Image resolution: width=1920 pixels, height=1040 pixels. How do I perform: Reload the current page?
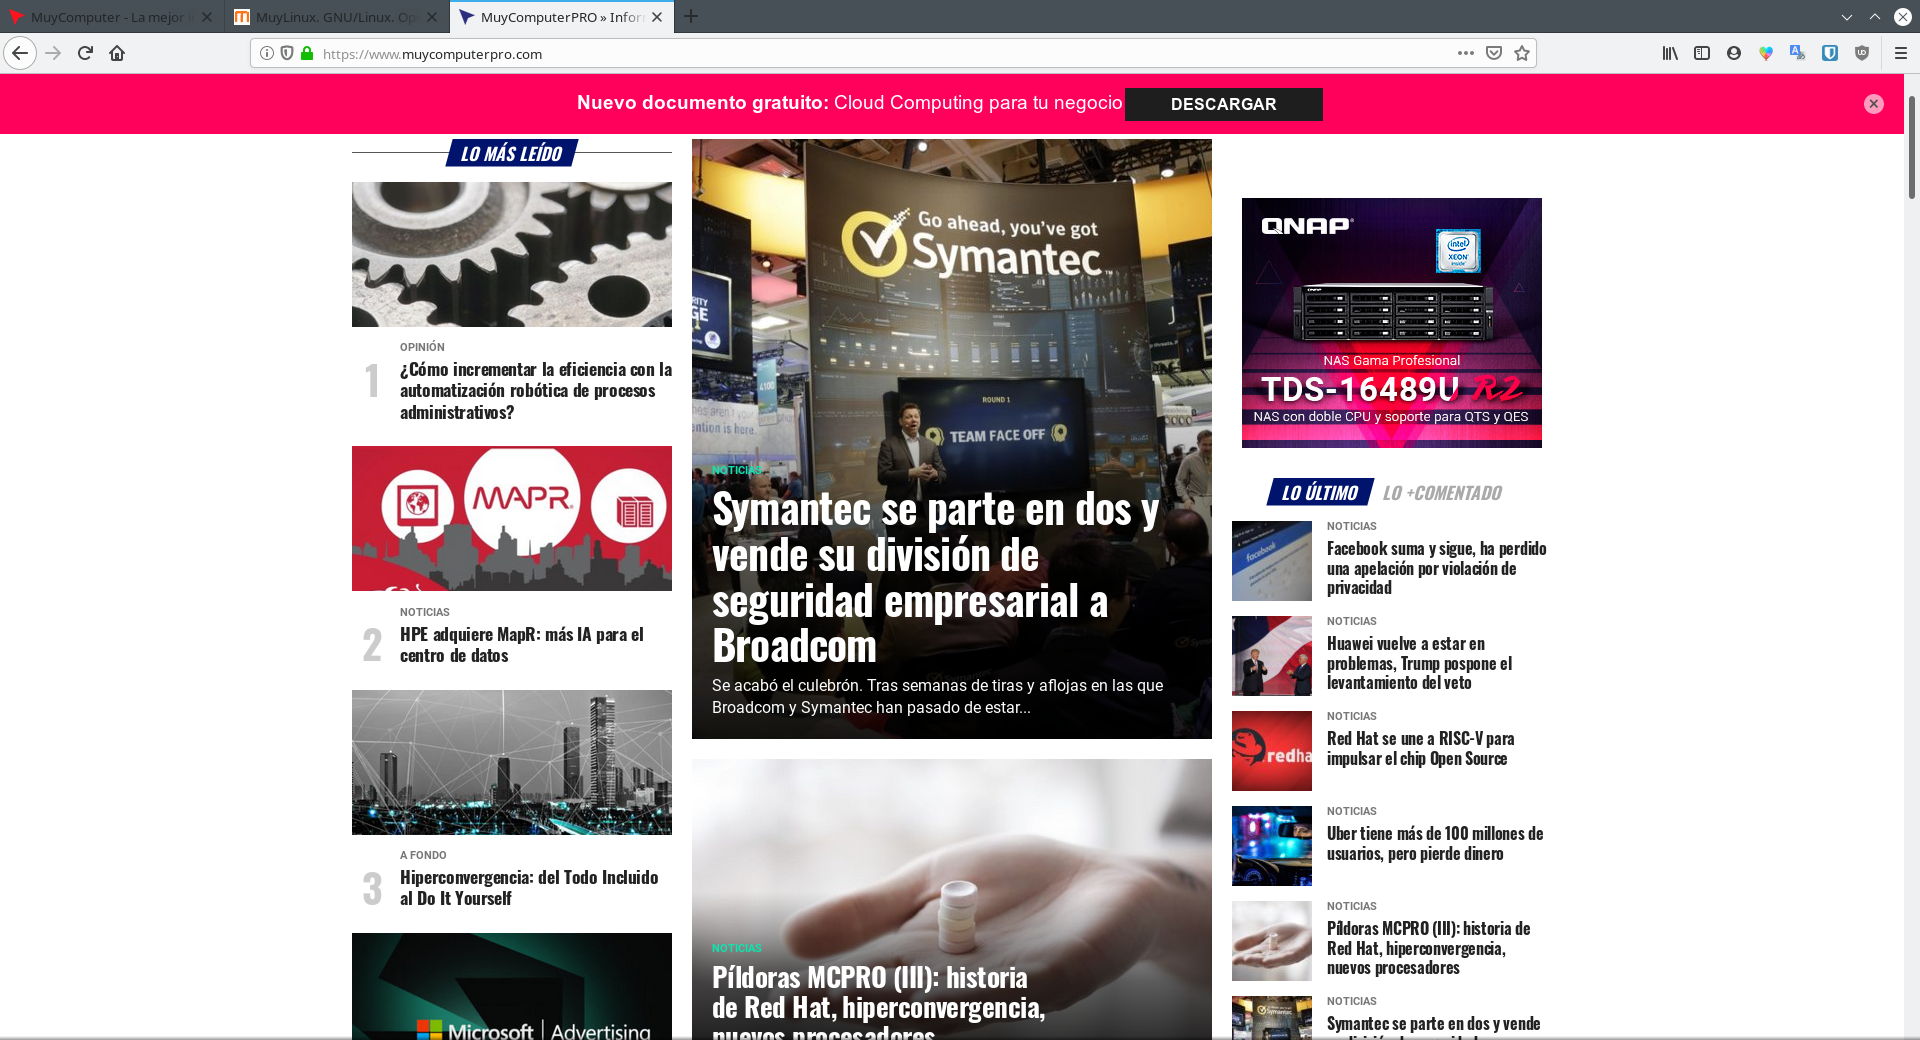click(85, 53)
